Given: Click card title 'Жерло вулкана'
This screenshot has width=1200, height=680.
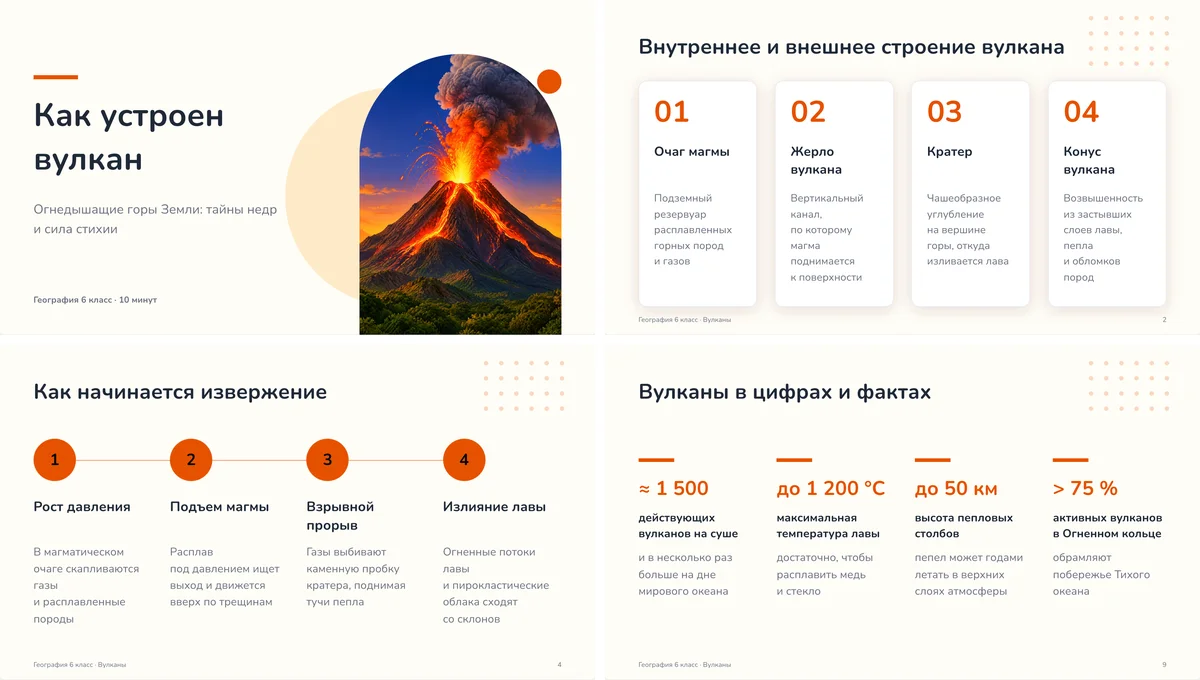Looking at the screenshot, I should [816, 161].
